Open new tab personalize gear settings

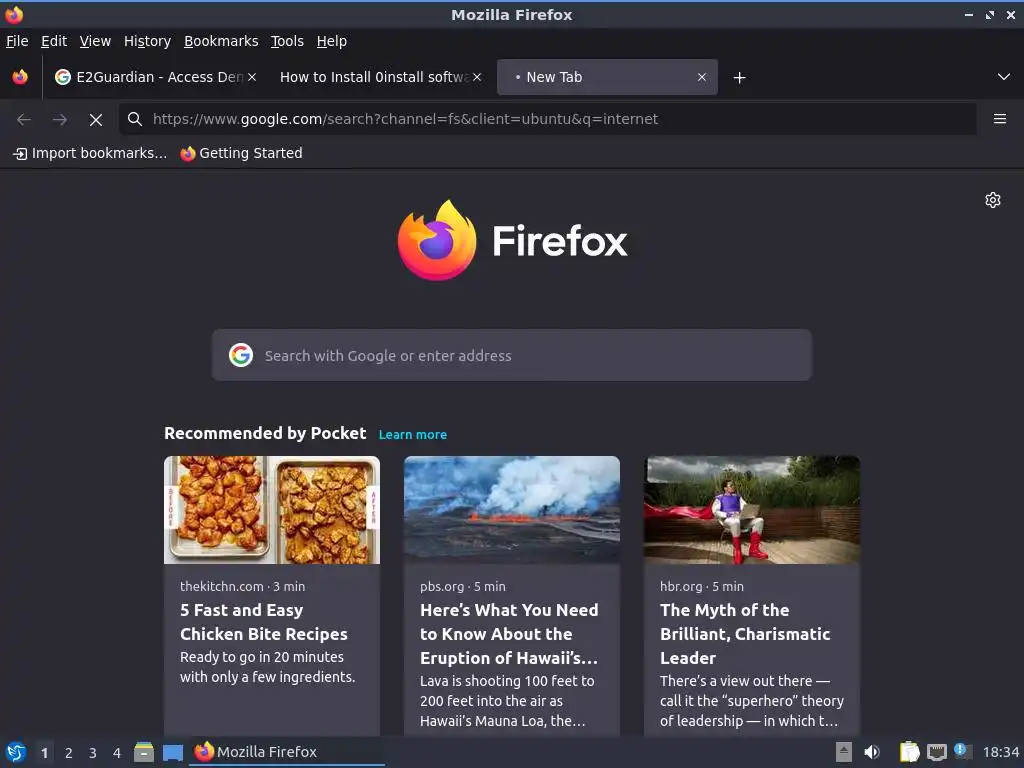(993, 200)
